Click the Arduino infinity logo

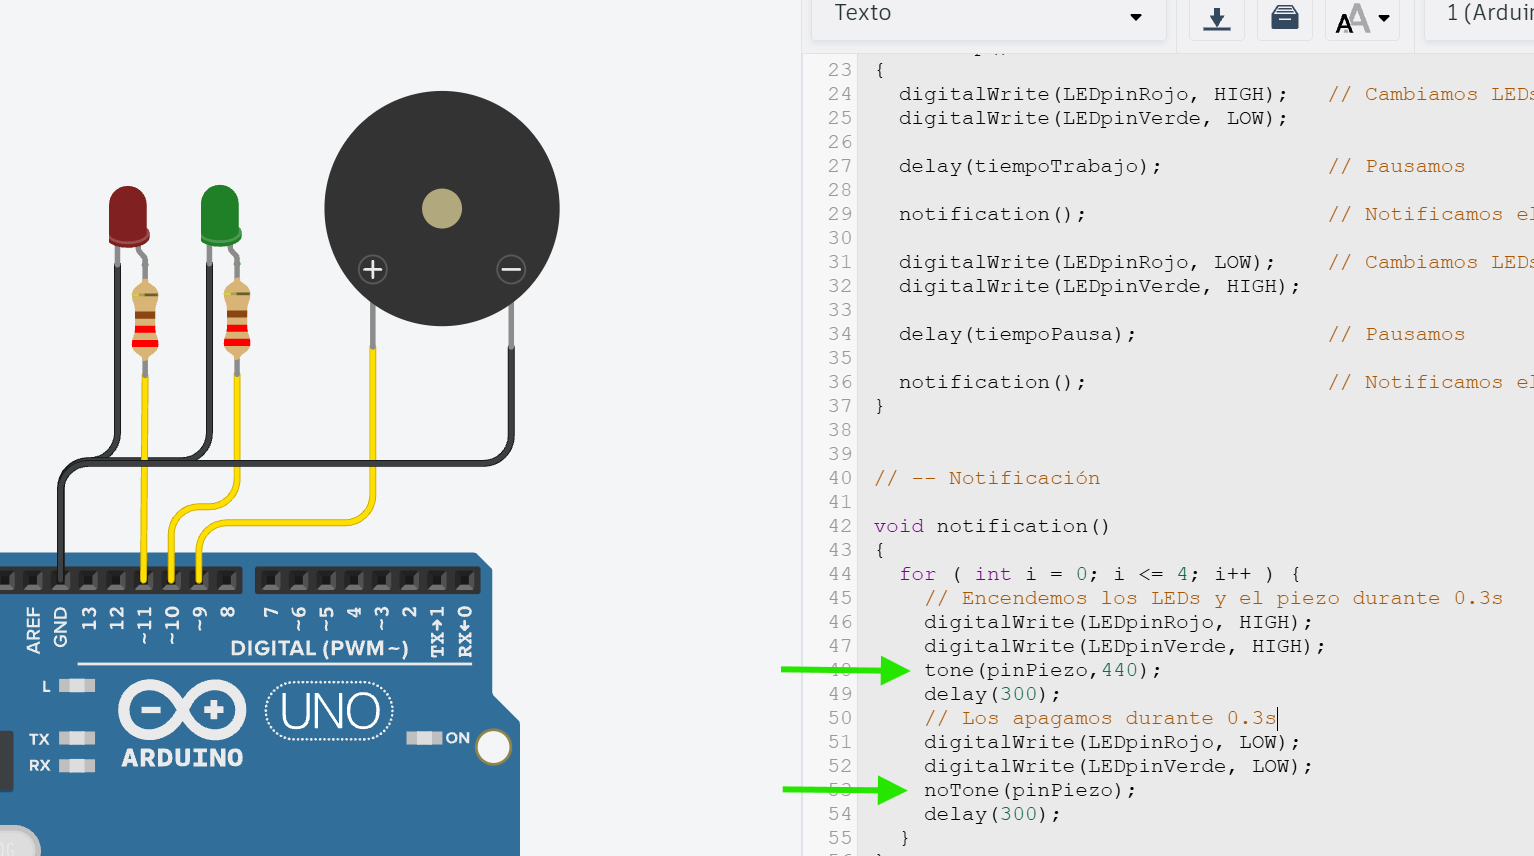click(x=182, y=711)
